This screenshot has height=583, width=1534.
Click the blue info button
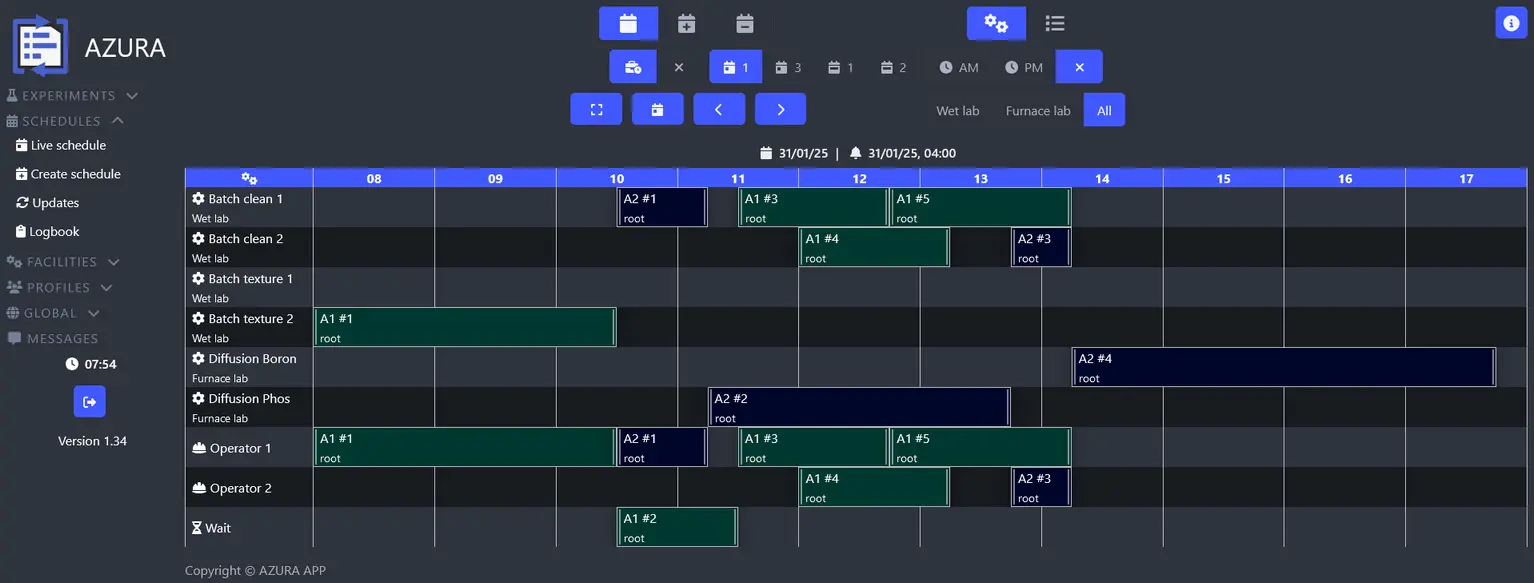coord(1510,23)
